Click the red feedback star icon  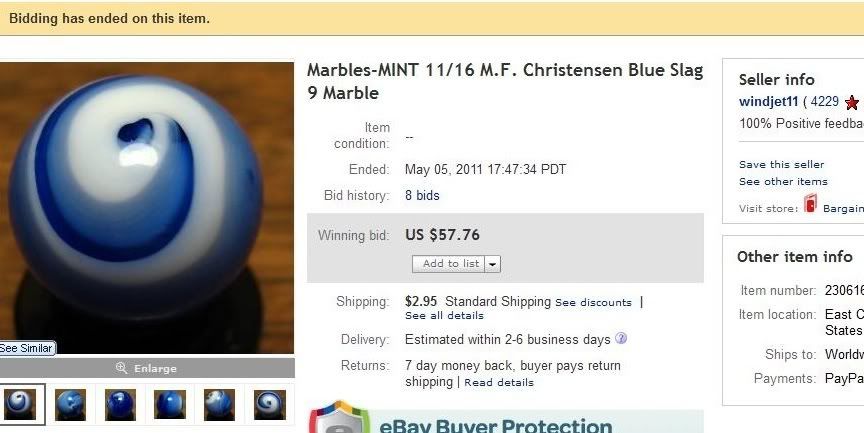coord(852,102)
